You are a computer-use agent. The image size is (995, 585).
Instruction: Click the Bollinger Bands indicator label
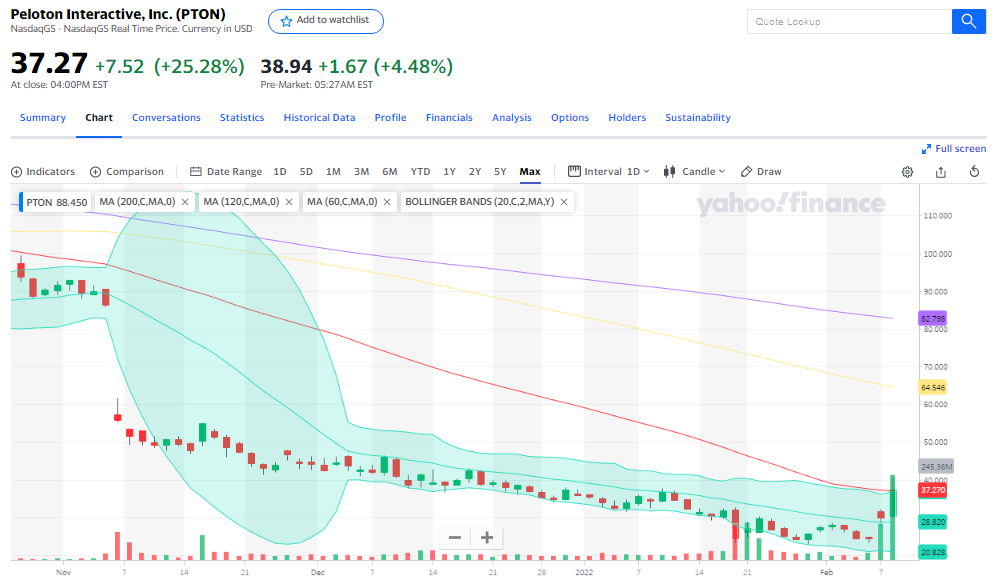pyautogui.click(x=480, y=202)
